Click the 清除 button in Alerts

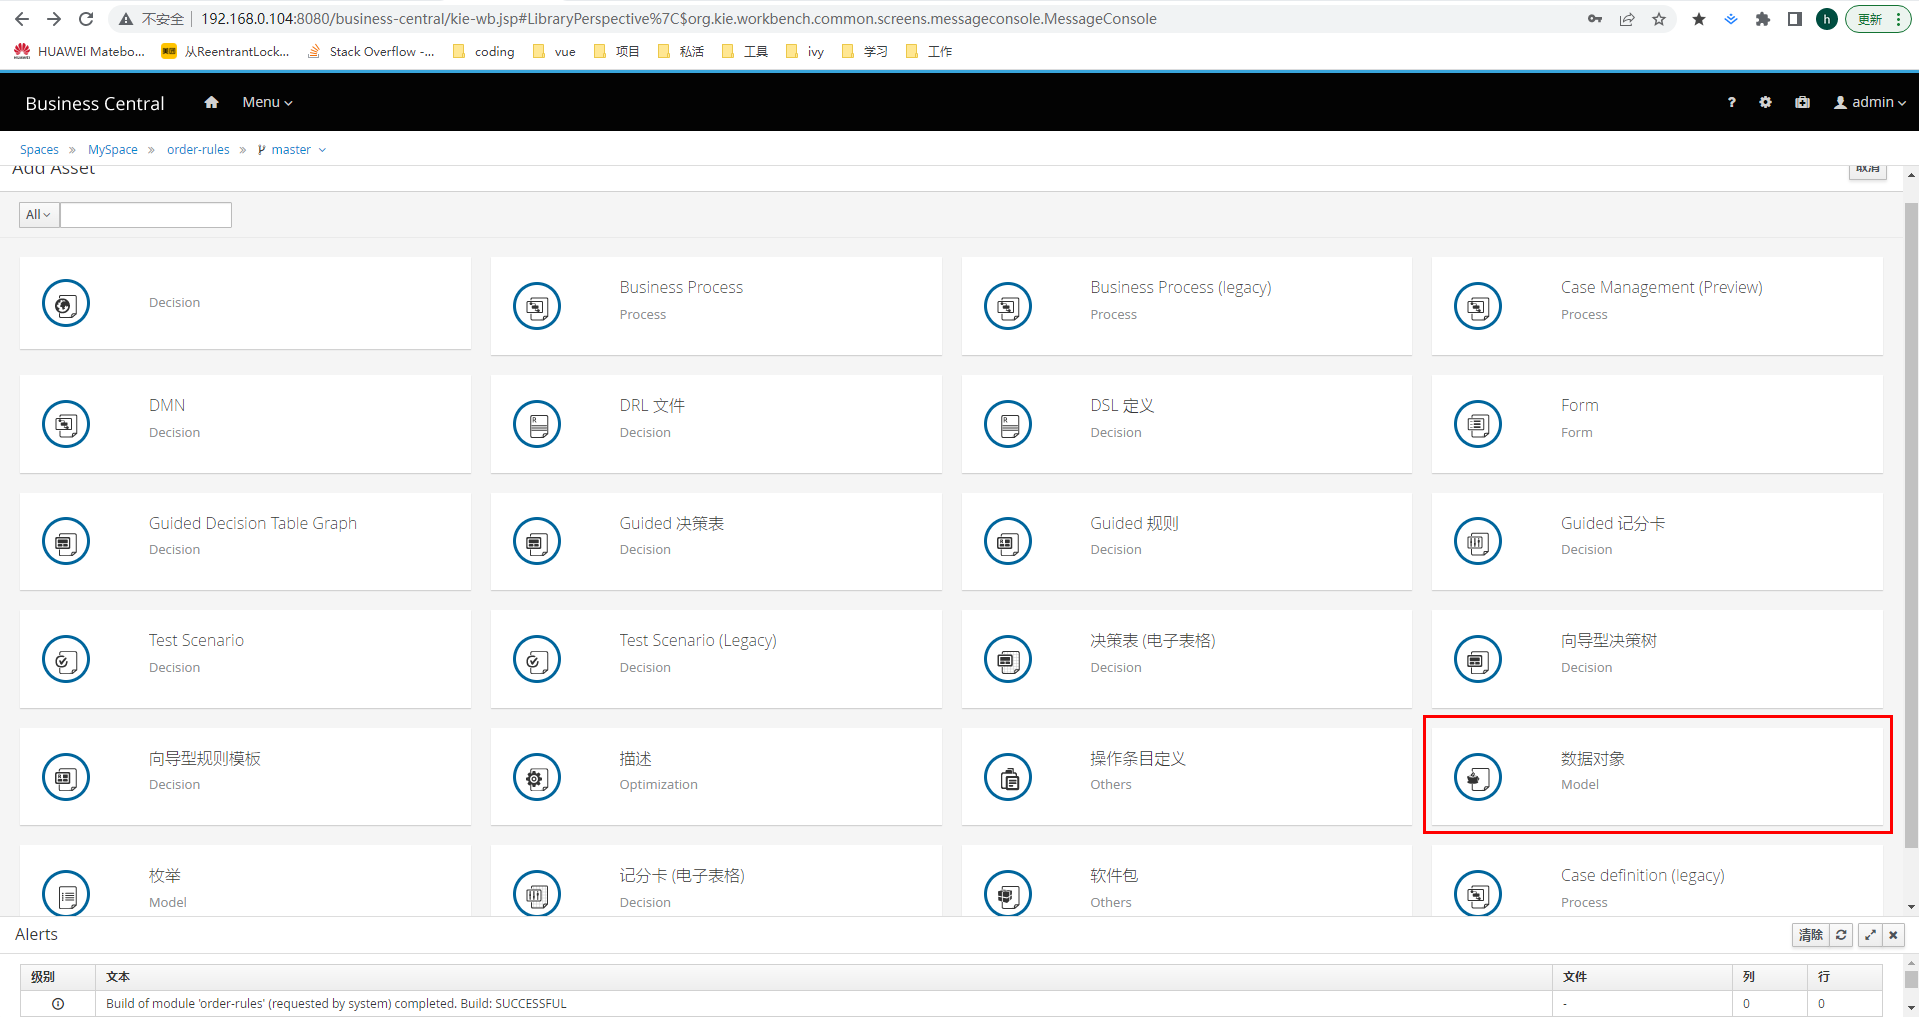pyautogui.click(x=1810, y=935)
